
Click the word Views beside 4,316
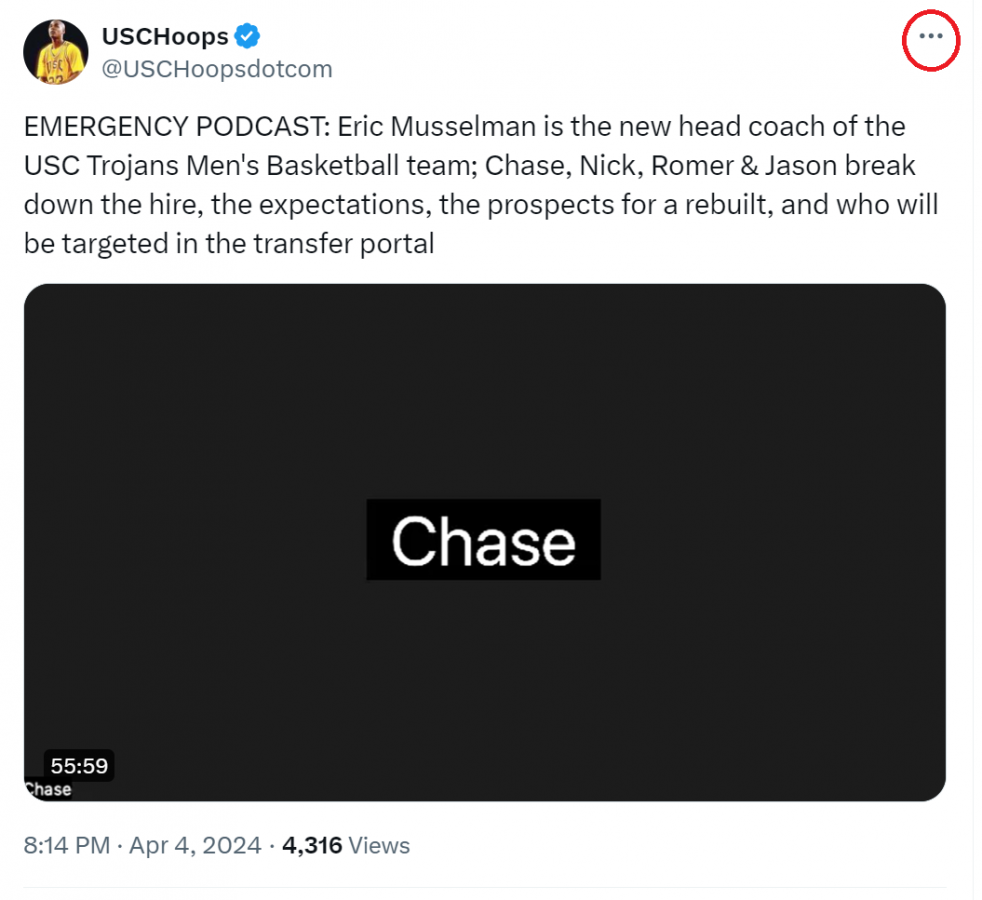pos(379,846)
